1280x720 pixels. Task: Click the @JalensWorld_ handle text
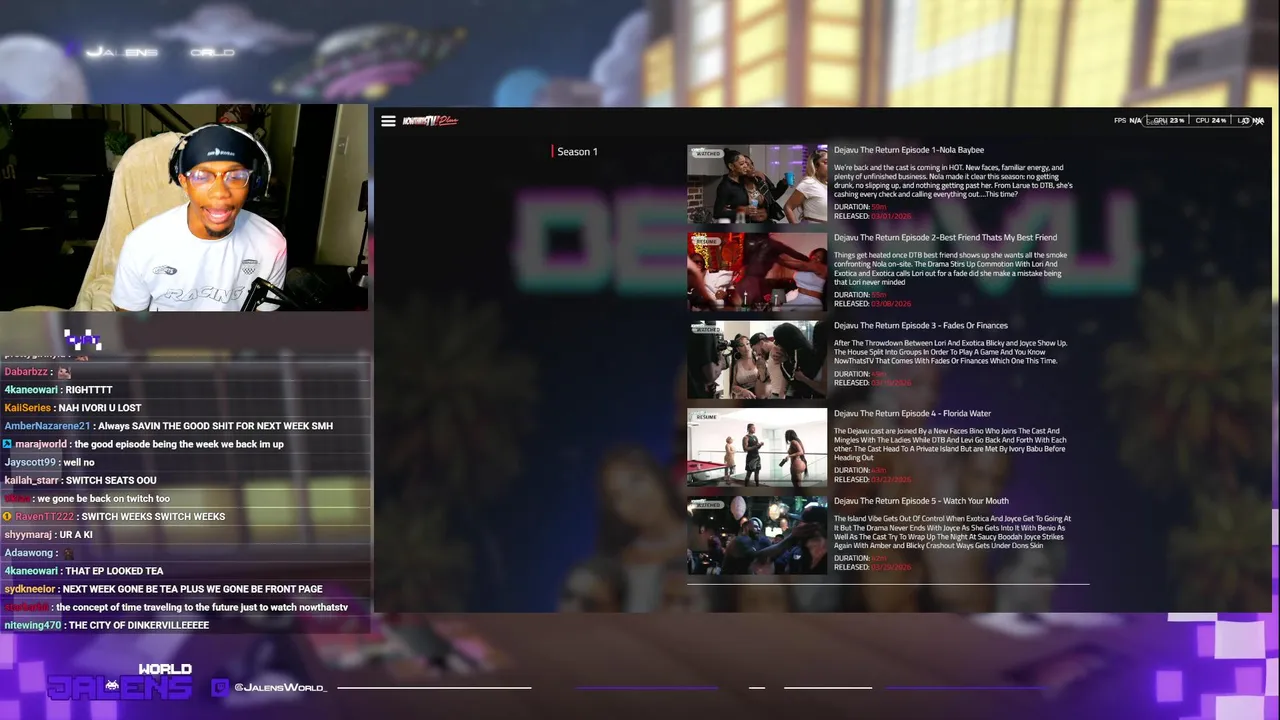280,688
